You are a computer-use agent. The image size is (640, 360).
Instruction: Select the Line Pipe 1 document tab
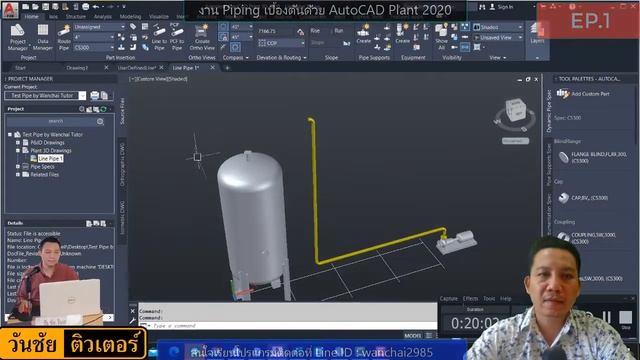(x=186, y=68)
